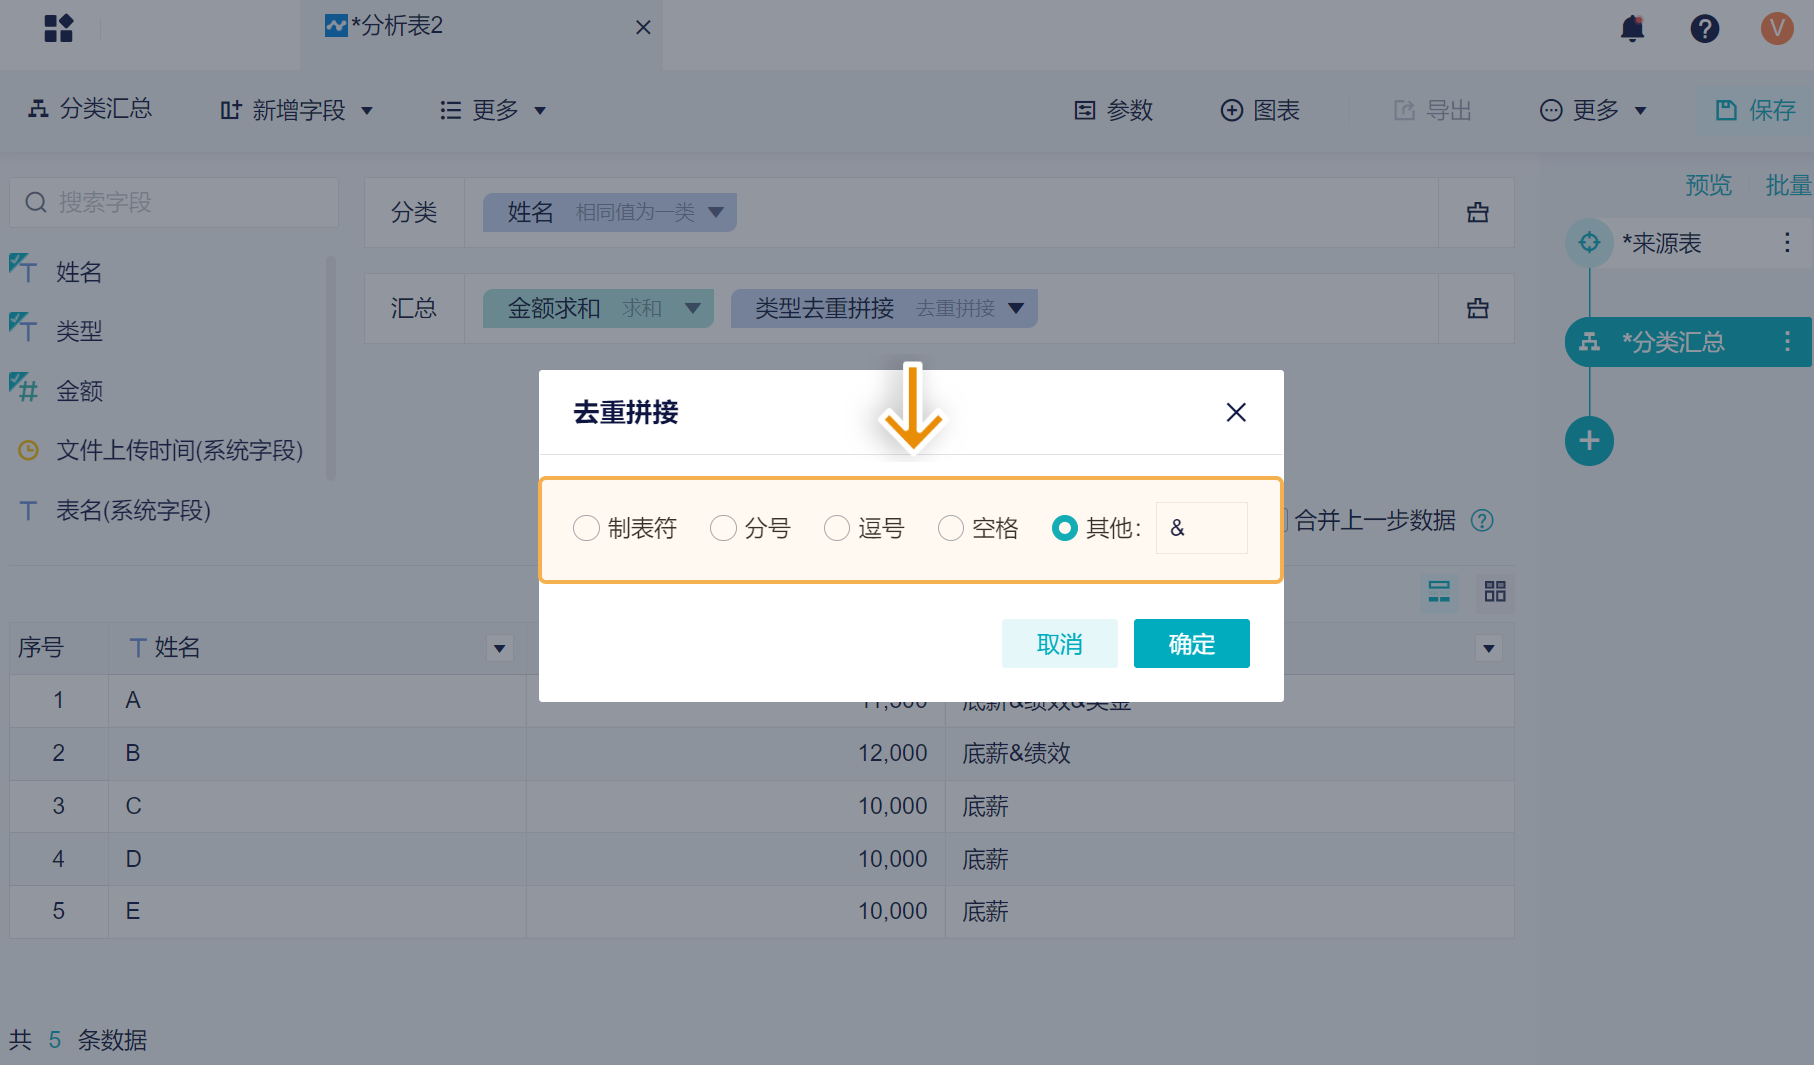Confirm with the 确定 button
The width and height of the screenshot is (1814, 1065).
click(x=1191, y=643)
